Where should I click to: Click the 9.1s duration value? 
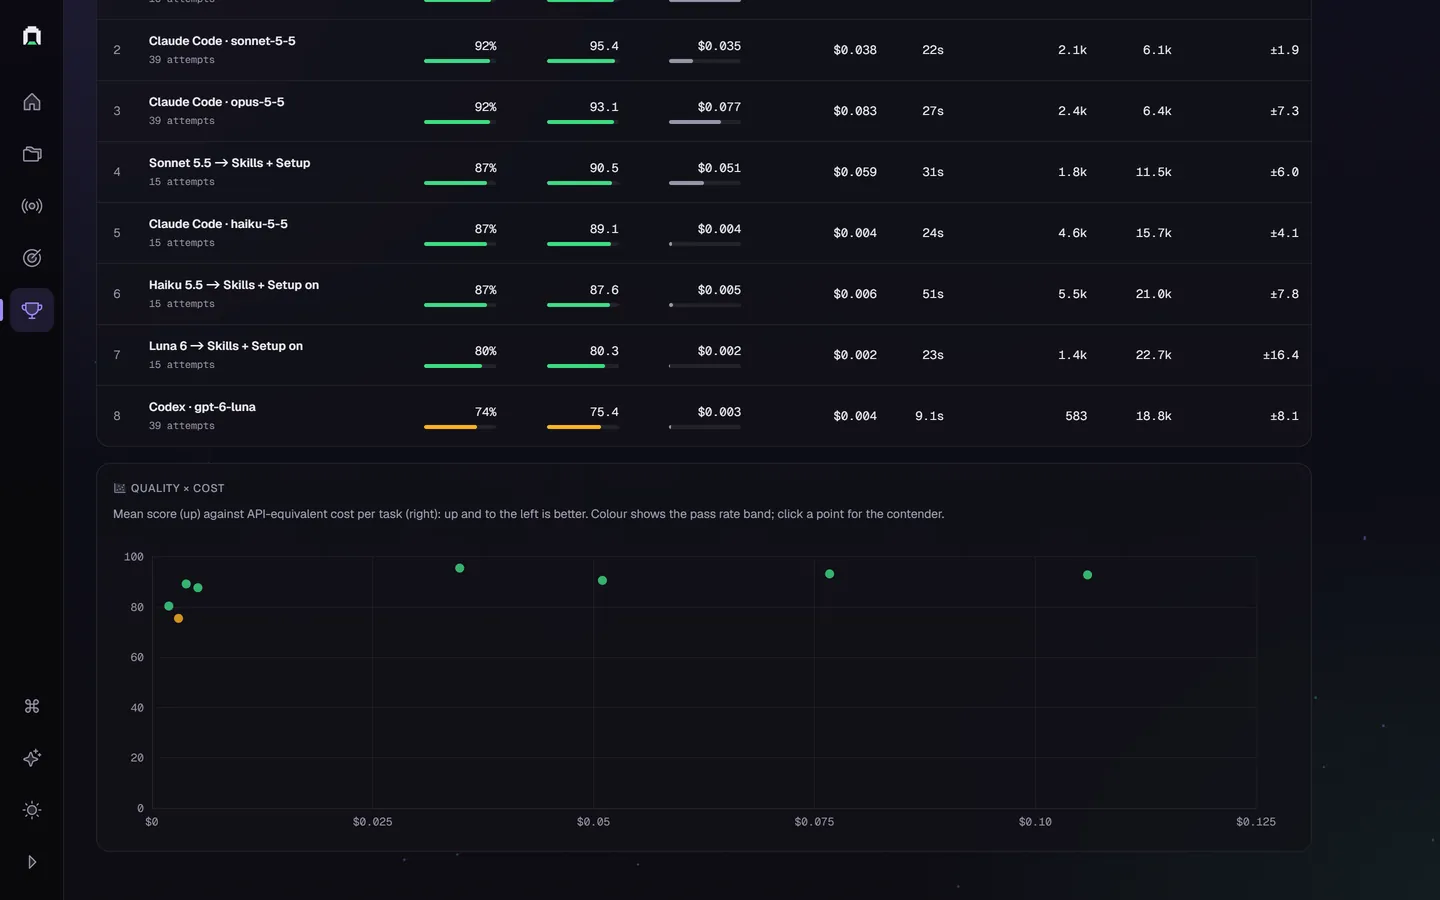click(x=929, y=416)
